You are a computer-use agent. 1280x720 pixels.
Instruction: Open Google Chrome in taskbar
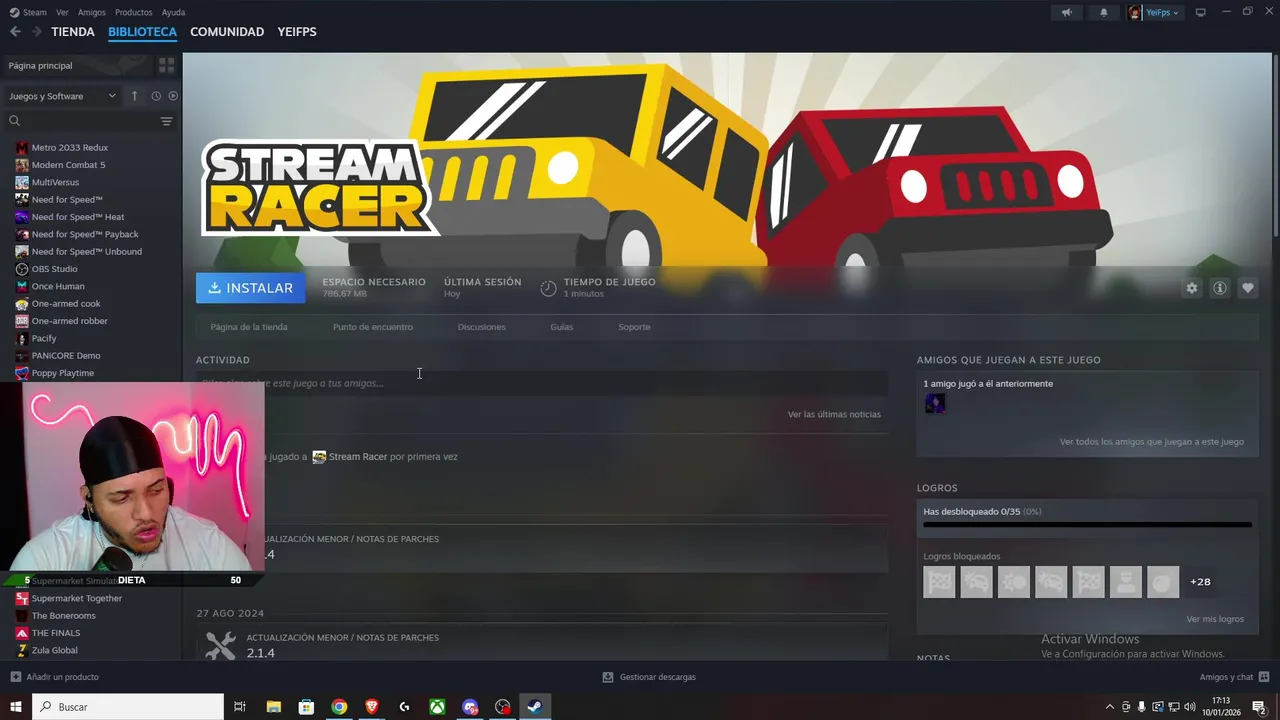[339, 707]
